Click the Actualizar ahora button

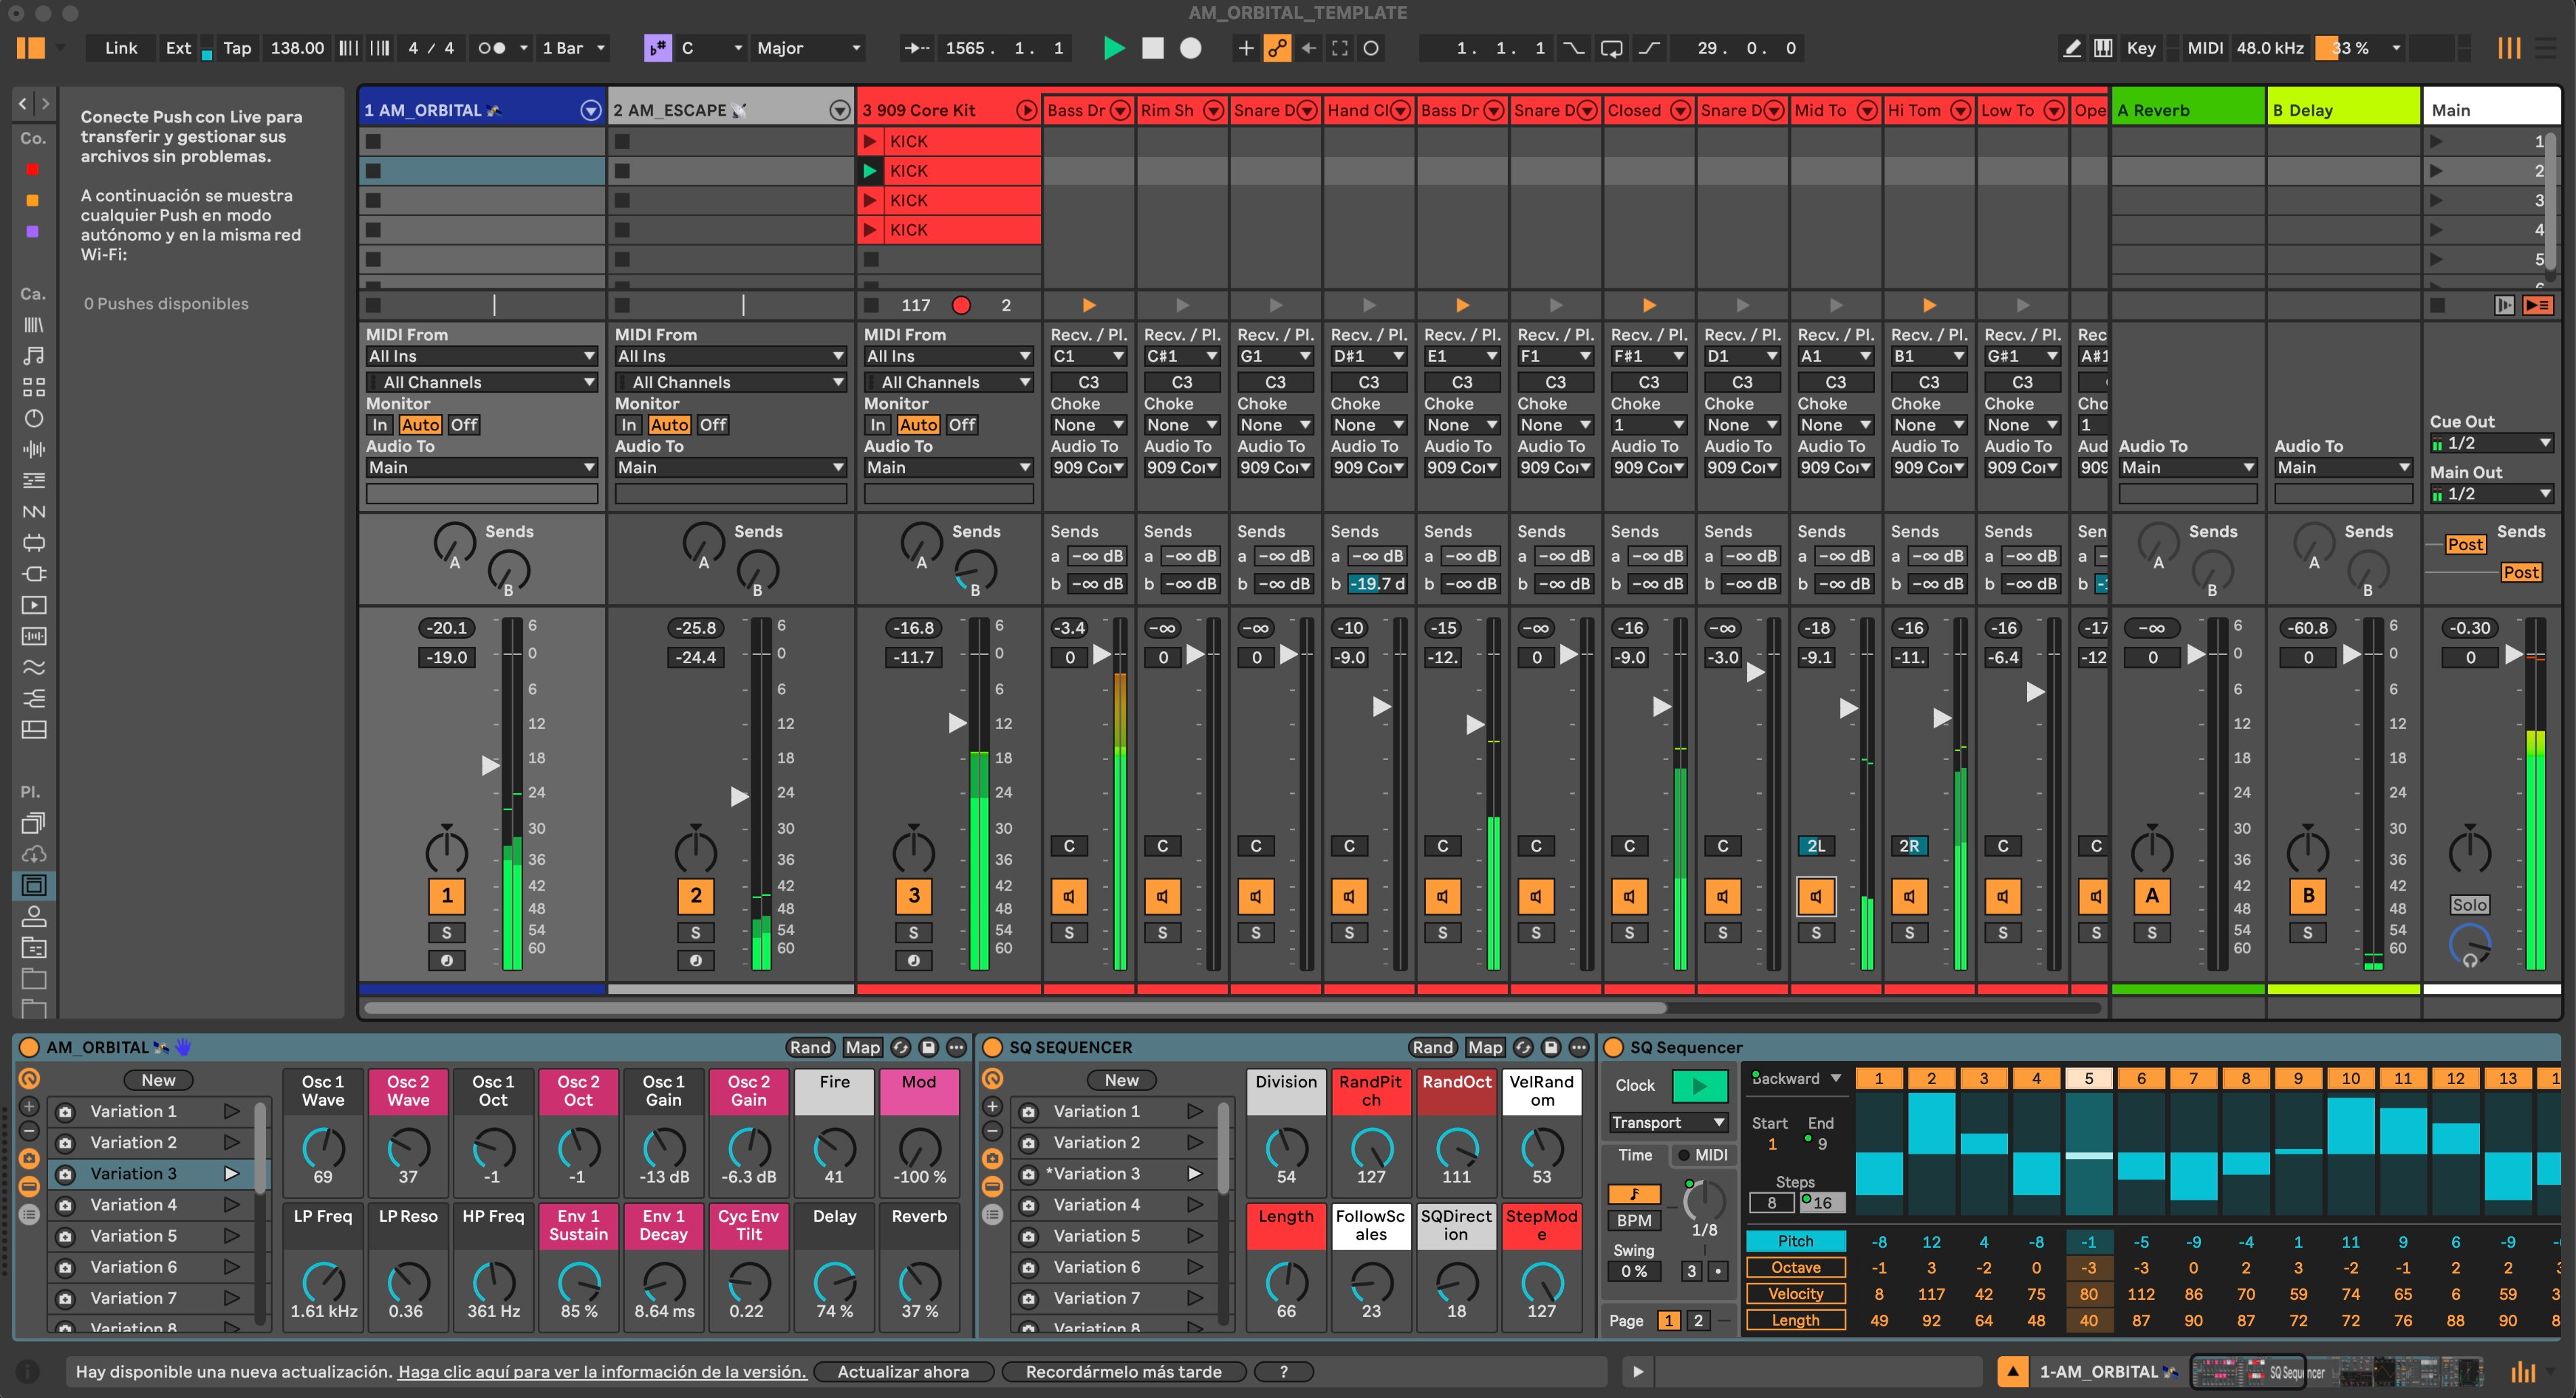pyautogui.click(x=903, y=1372)
